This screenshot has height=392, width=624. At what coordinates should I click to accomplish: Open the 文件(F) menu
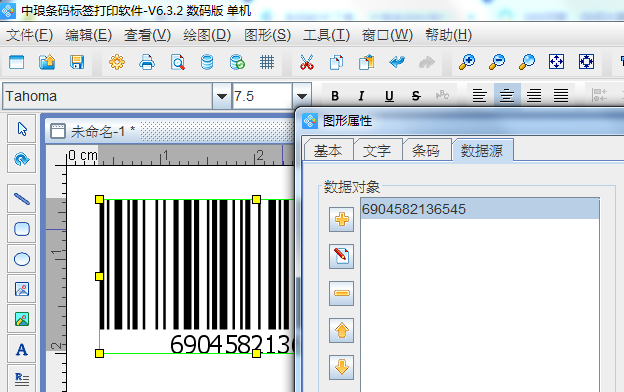pos(29,35)
